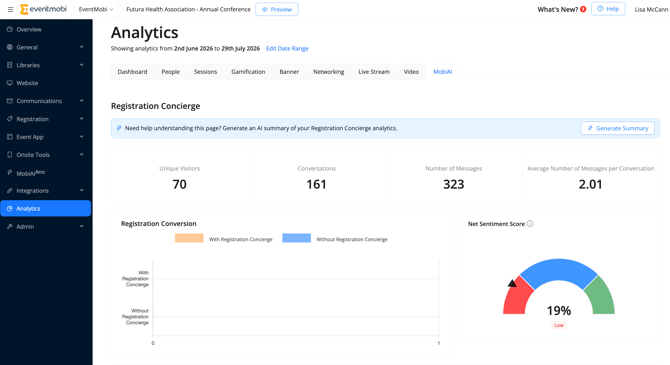Click the Onsite Tools device icon

9,155
